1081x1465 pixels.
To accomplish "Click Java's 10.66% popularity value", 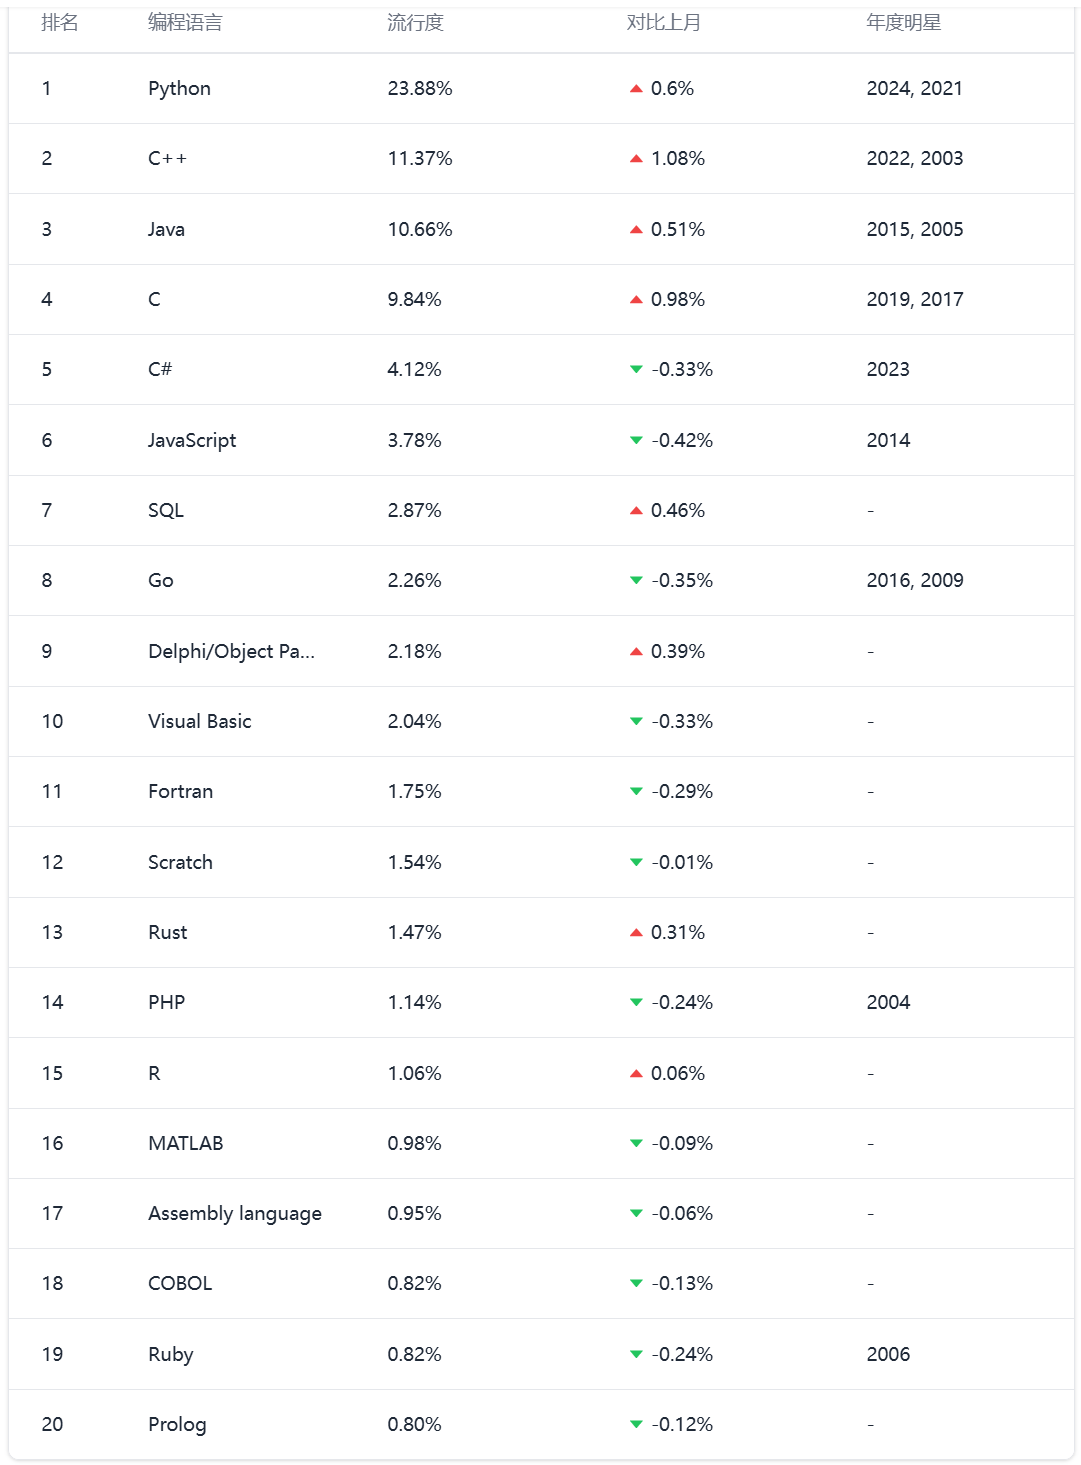I will tap(420, 230).
